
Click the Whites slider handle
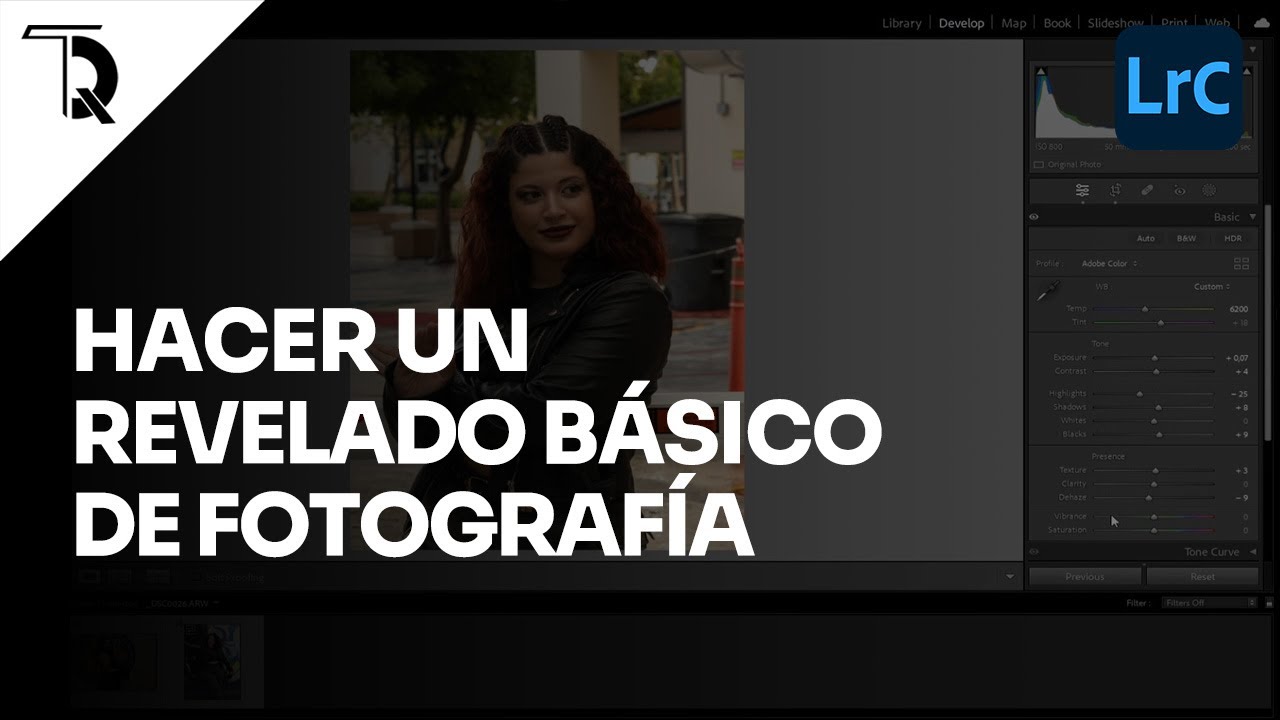click(x=1154, y=421)
